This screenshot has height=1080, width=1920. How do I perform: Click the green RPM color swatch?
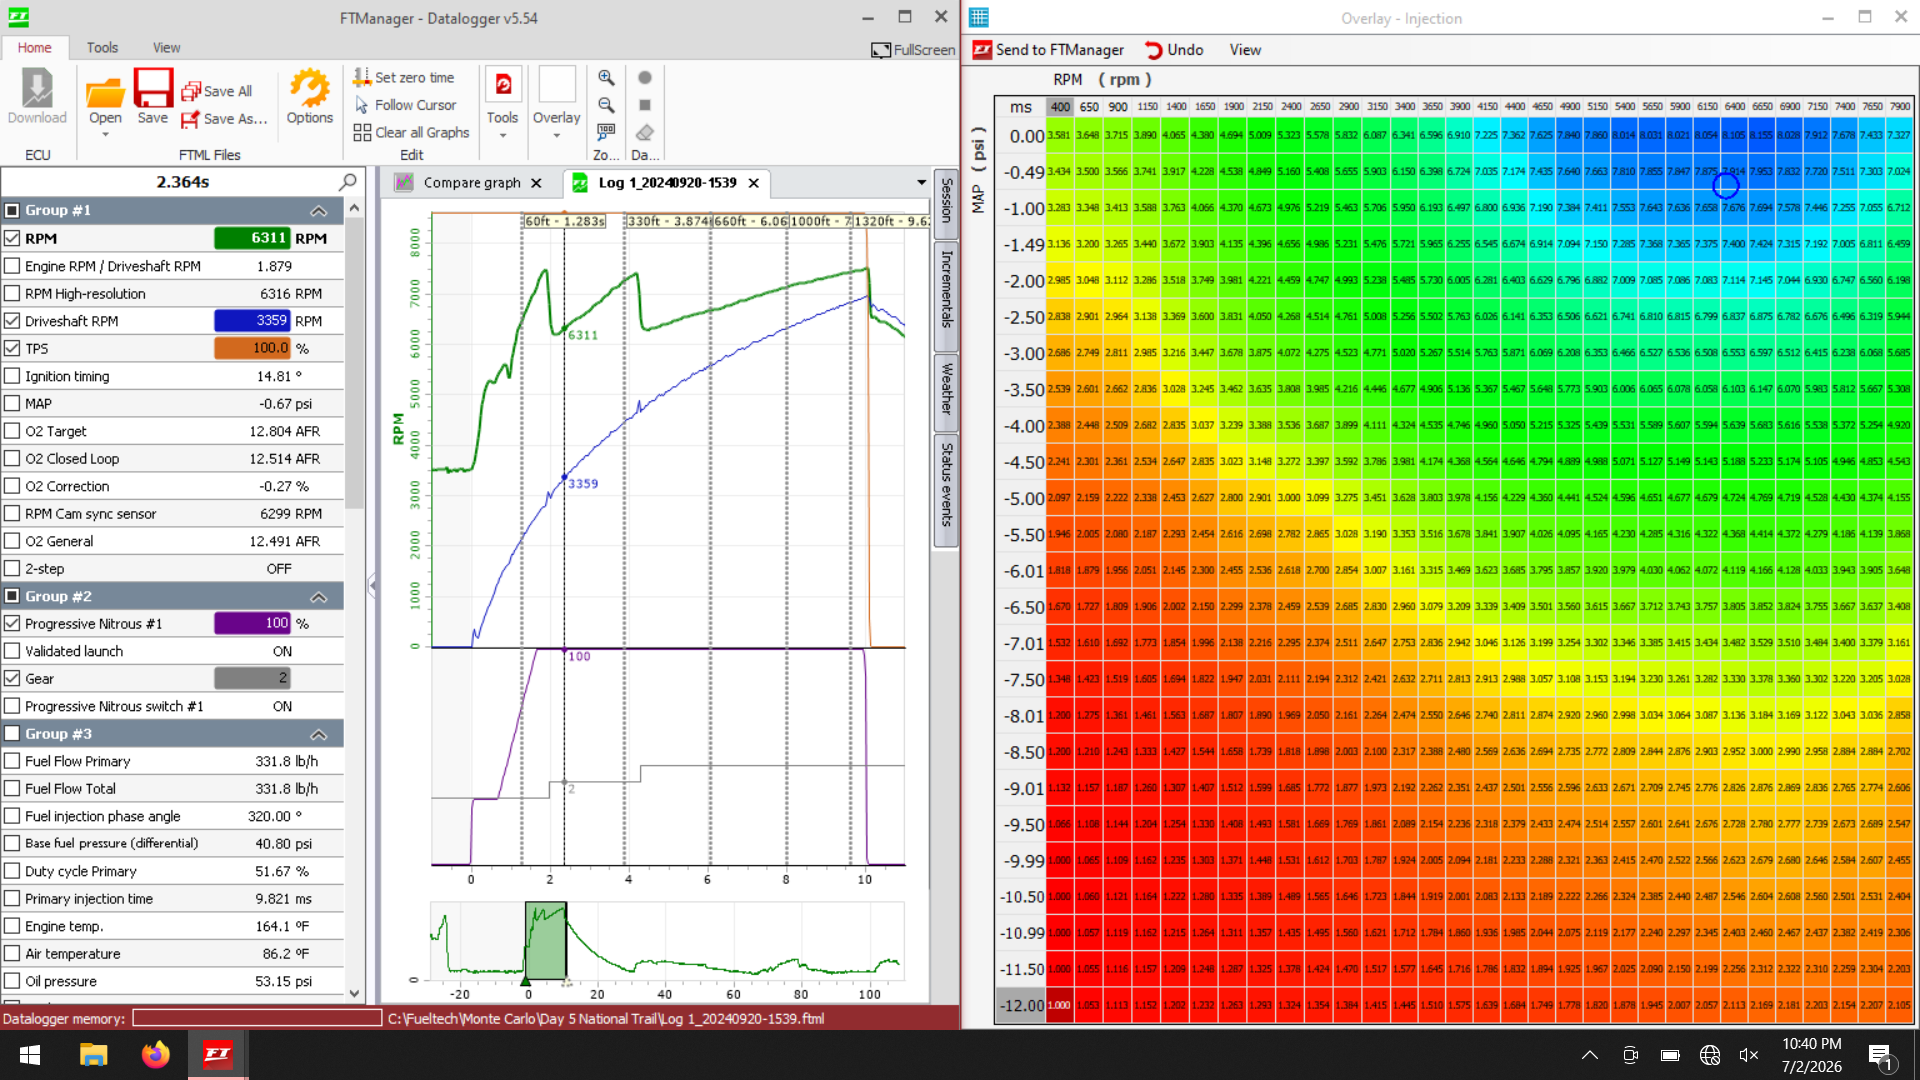tap(252, 238)
